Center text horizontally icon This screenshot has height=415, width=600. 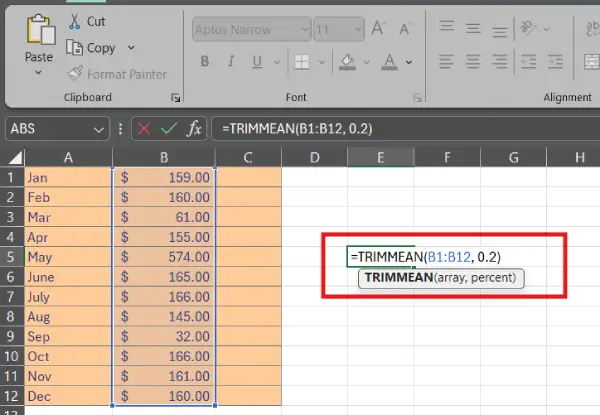coord(473,61)
